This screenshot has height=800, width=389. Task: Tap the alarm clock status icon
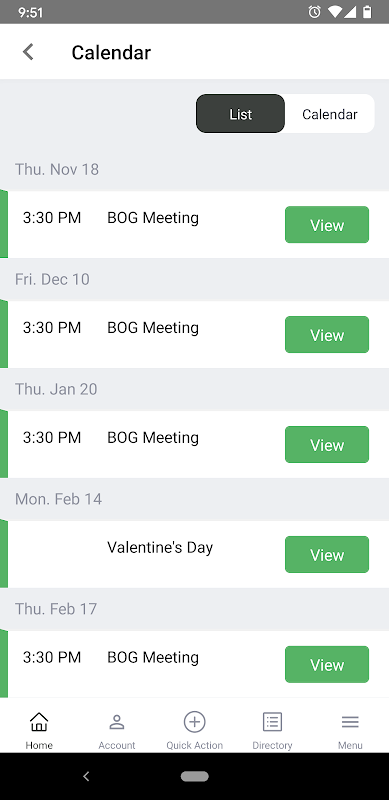tap(314, 12)
